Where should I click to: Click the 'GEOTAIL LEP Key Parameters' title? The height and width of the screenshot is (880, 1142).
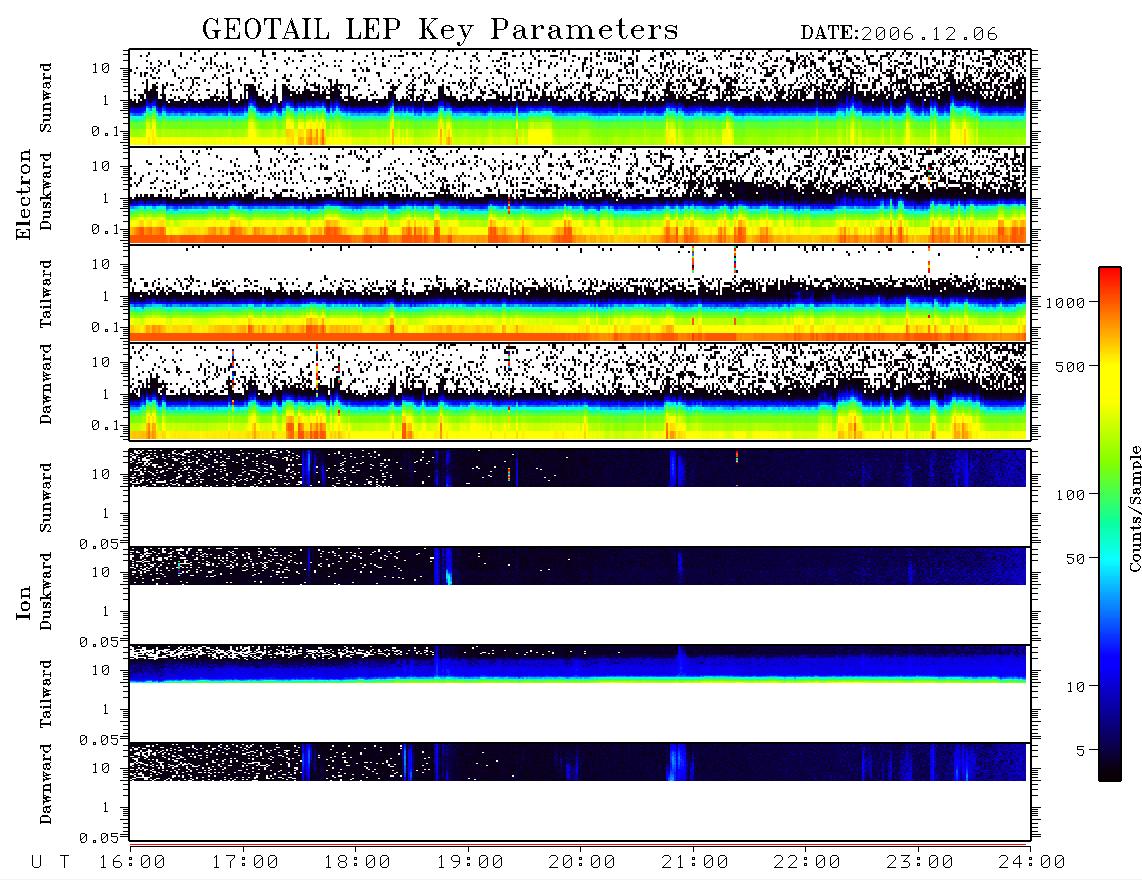click(440, 31)
